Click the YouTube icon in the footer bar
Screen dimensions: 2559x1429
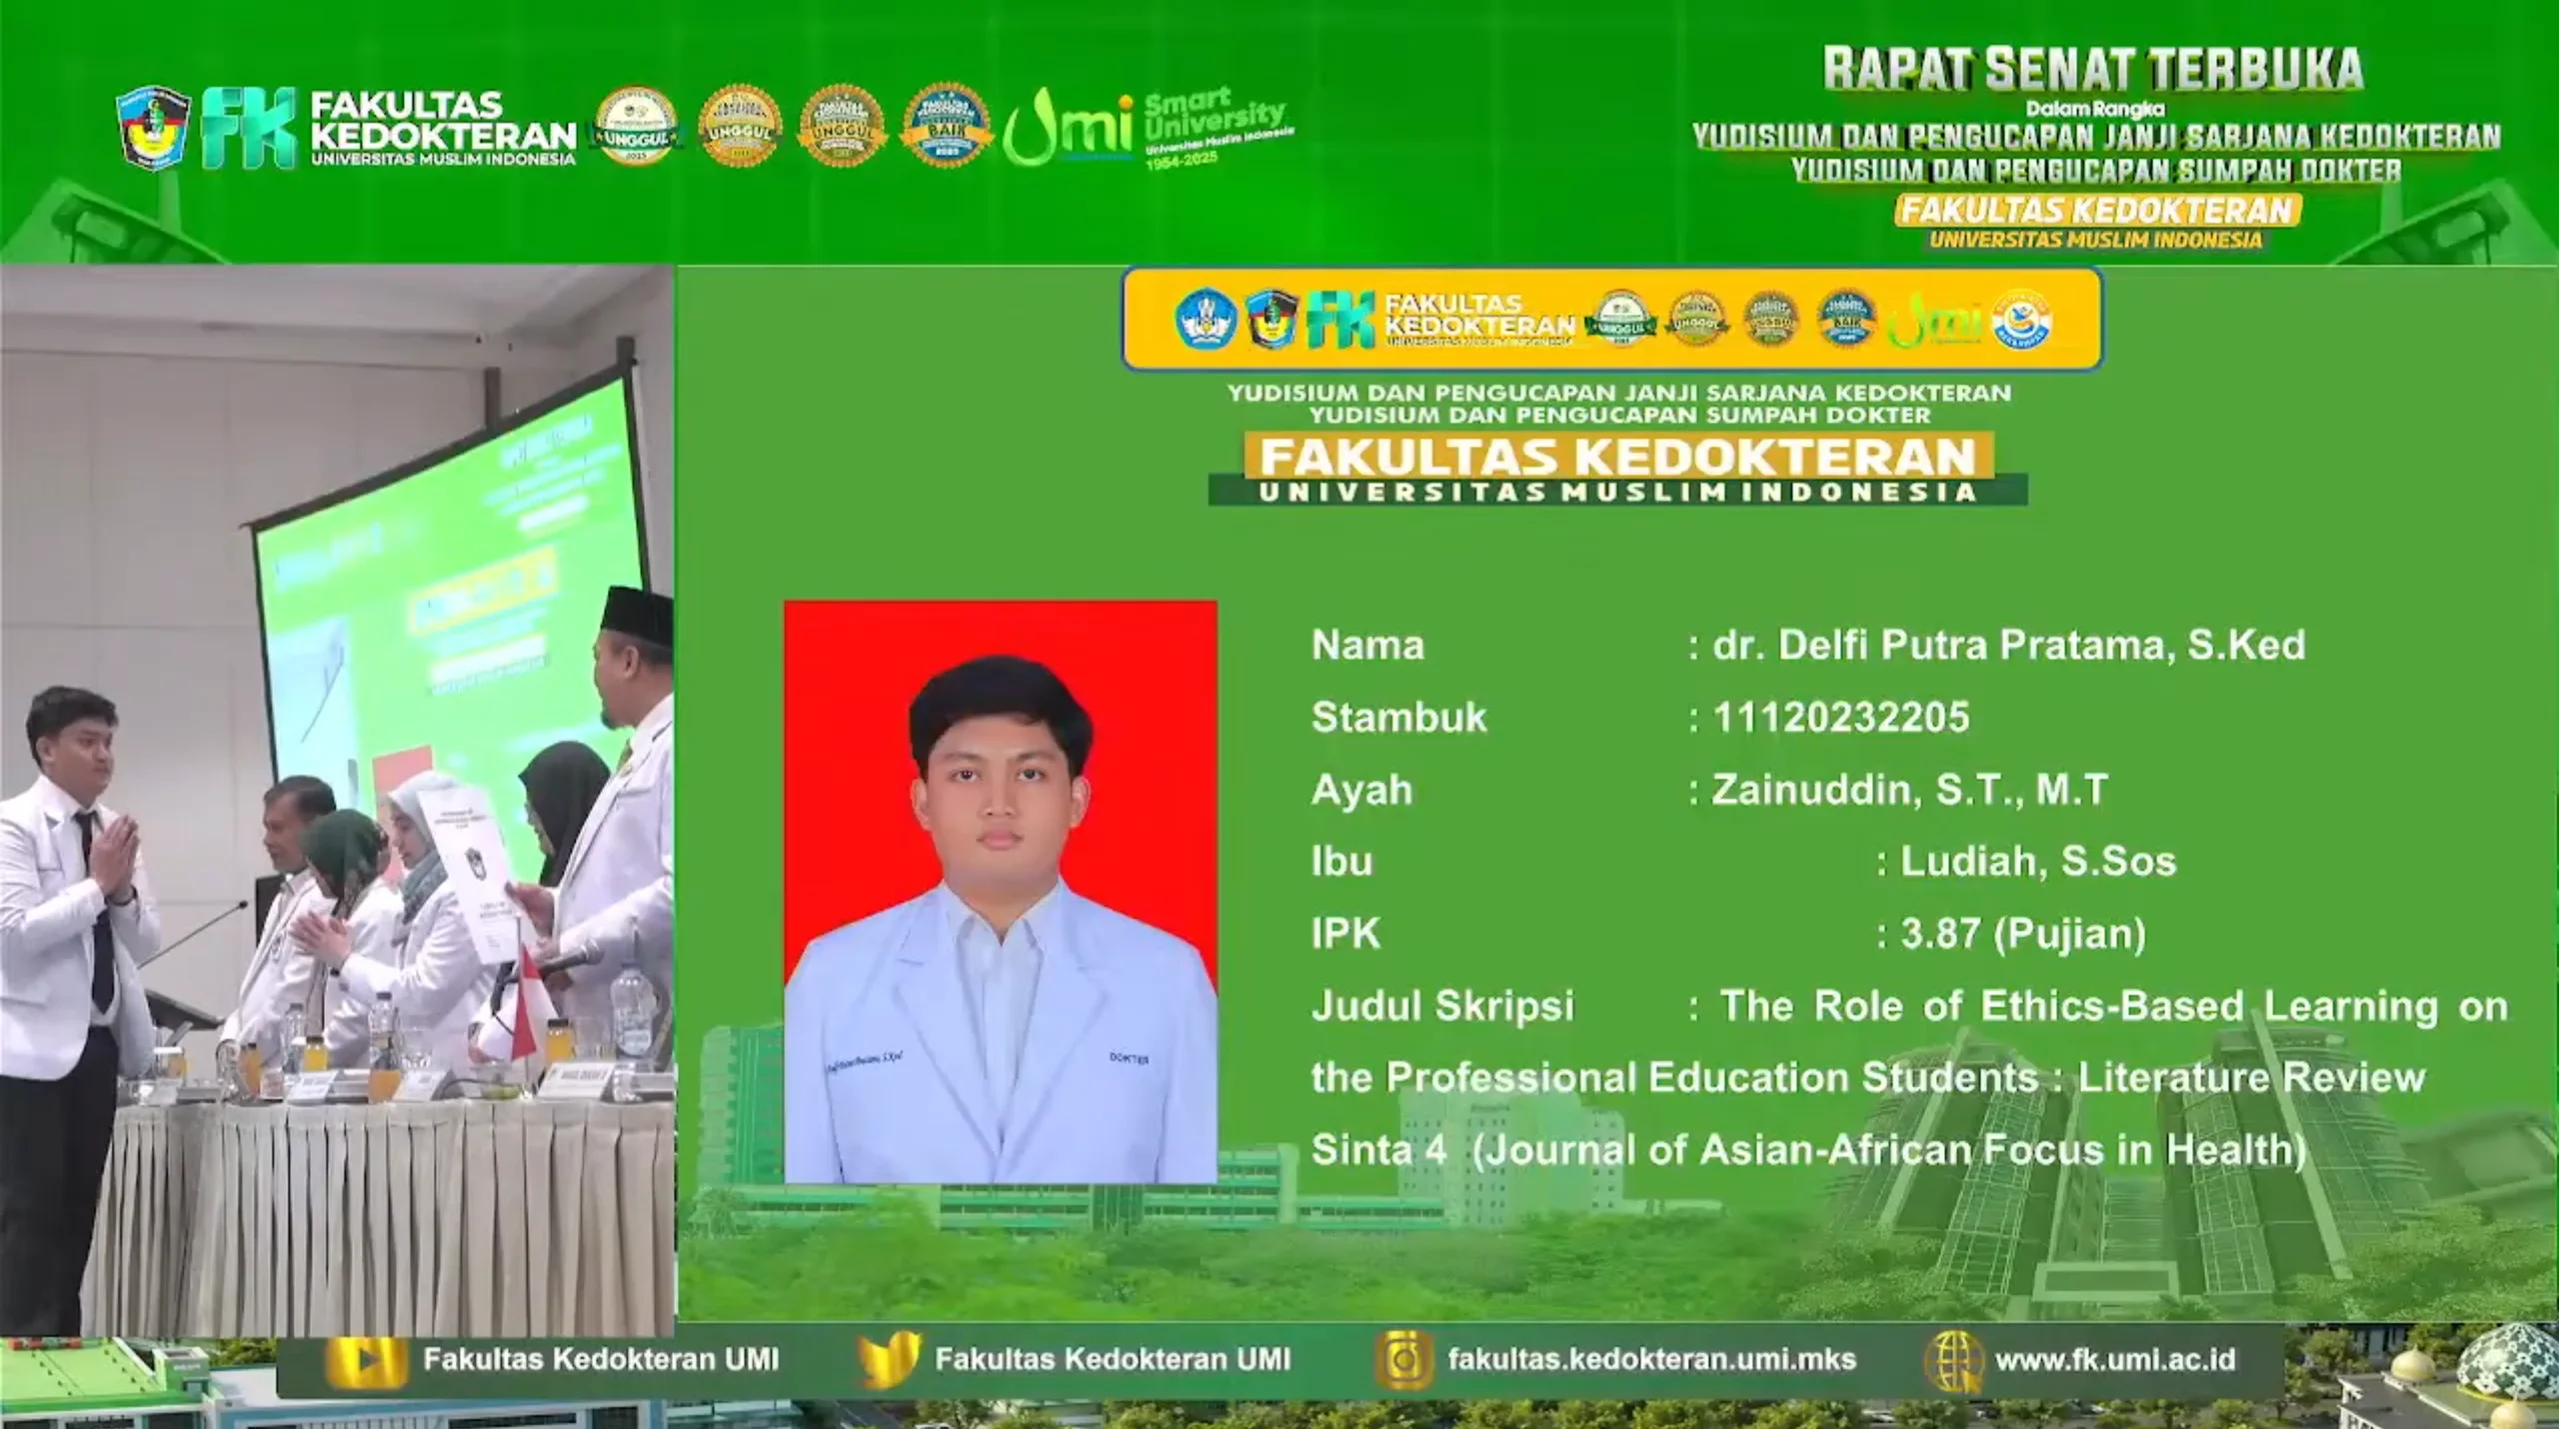click(x=366, y=1361)
